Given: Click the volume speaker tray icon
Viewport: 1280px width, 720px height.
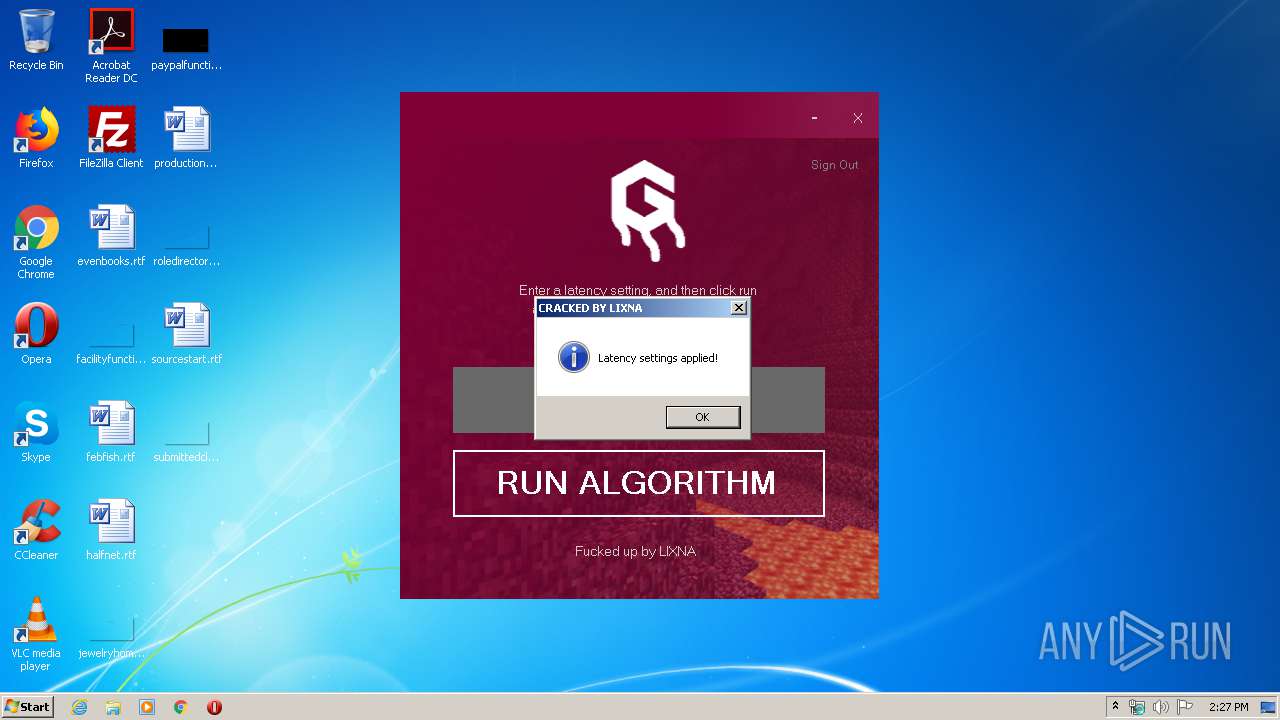Looking at the screenshot, I should 1160,707.
